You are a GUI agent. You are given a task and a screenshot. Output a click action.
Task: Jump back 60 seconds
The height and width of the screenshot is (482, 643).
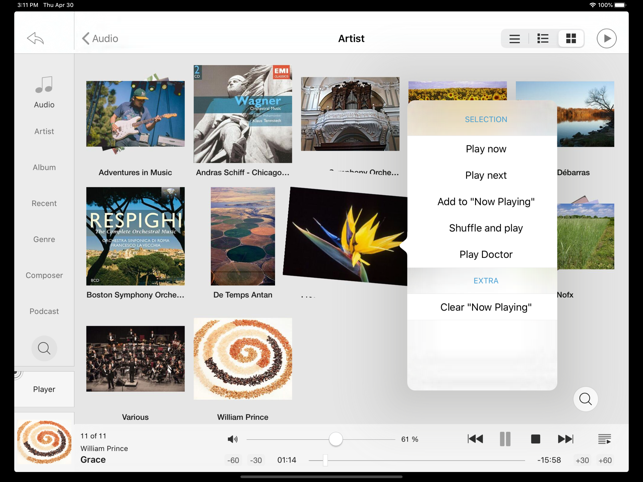(233, 460)
